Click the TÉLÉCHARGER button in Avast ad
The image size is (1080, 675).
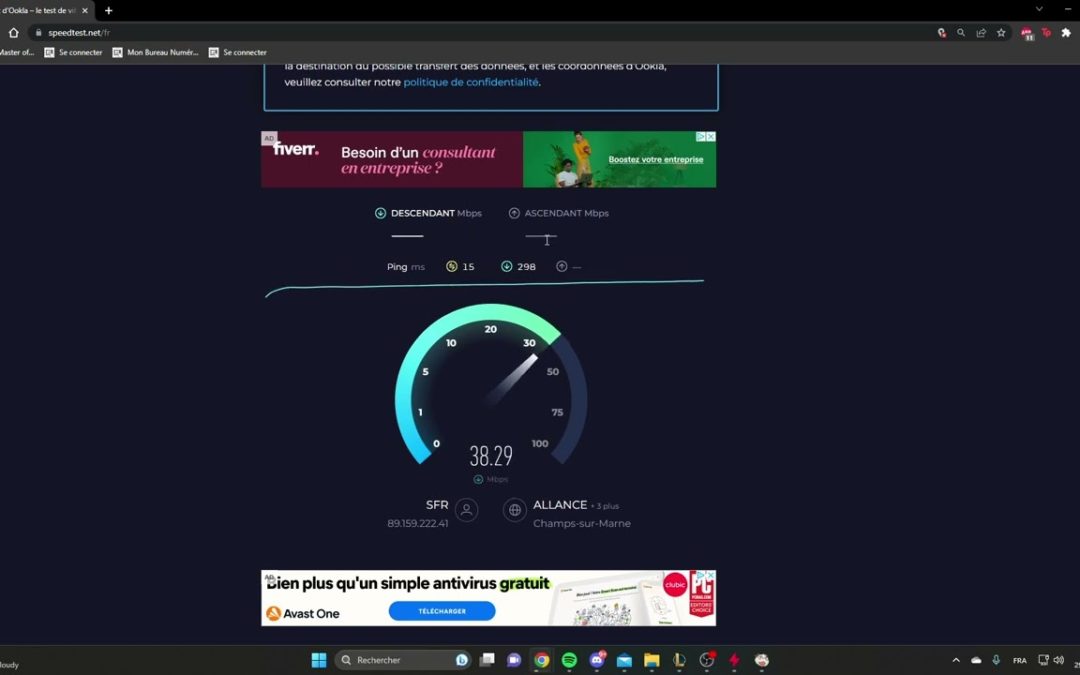tap(442, 611)
